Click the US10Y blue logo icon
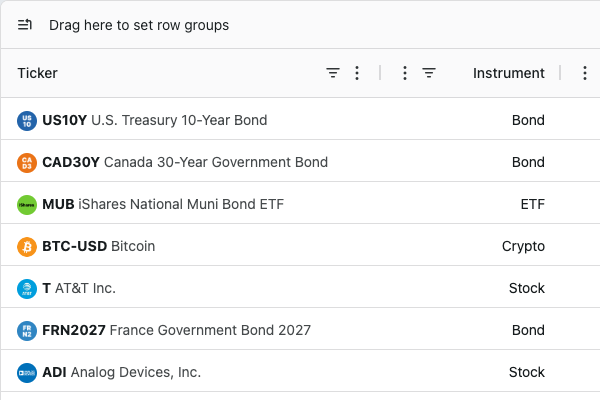The height and width of the screenshot is (400, 600). coord(27,121)
